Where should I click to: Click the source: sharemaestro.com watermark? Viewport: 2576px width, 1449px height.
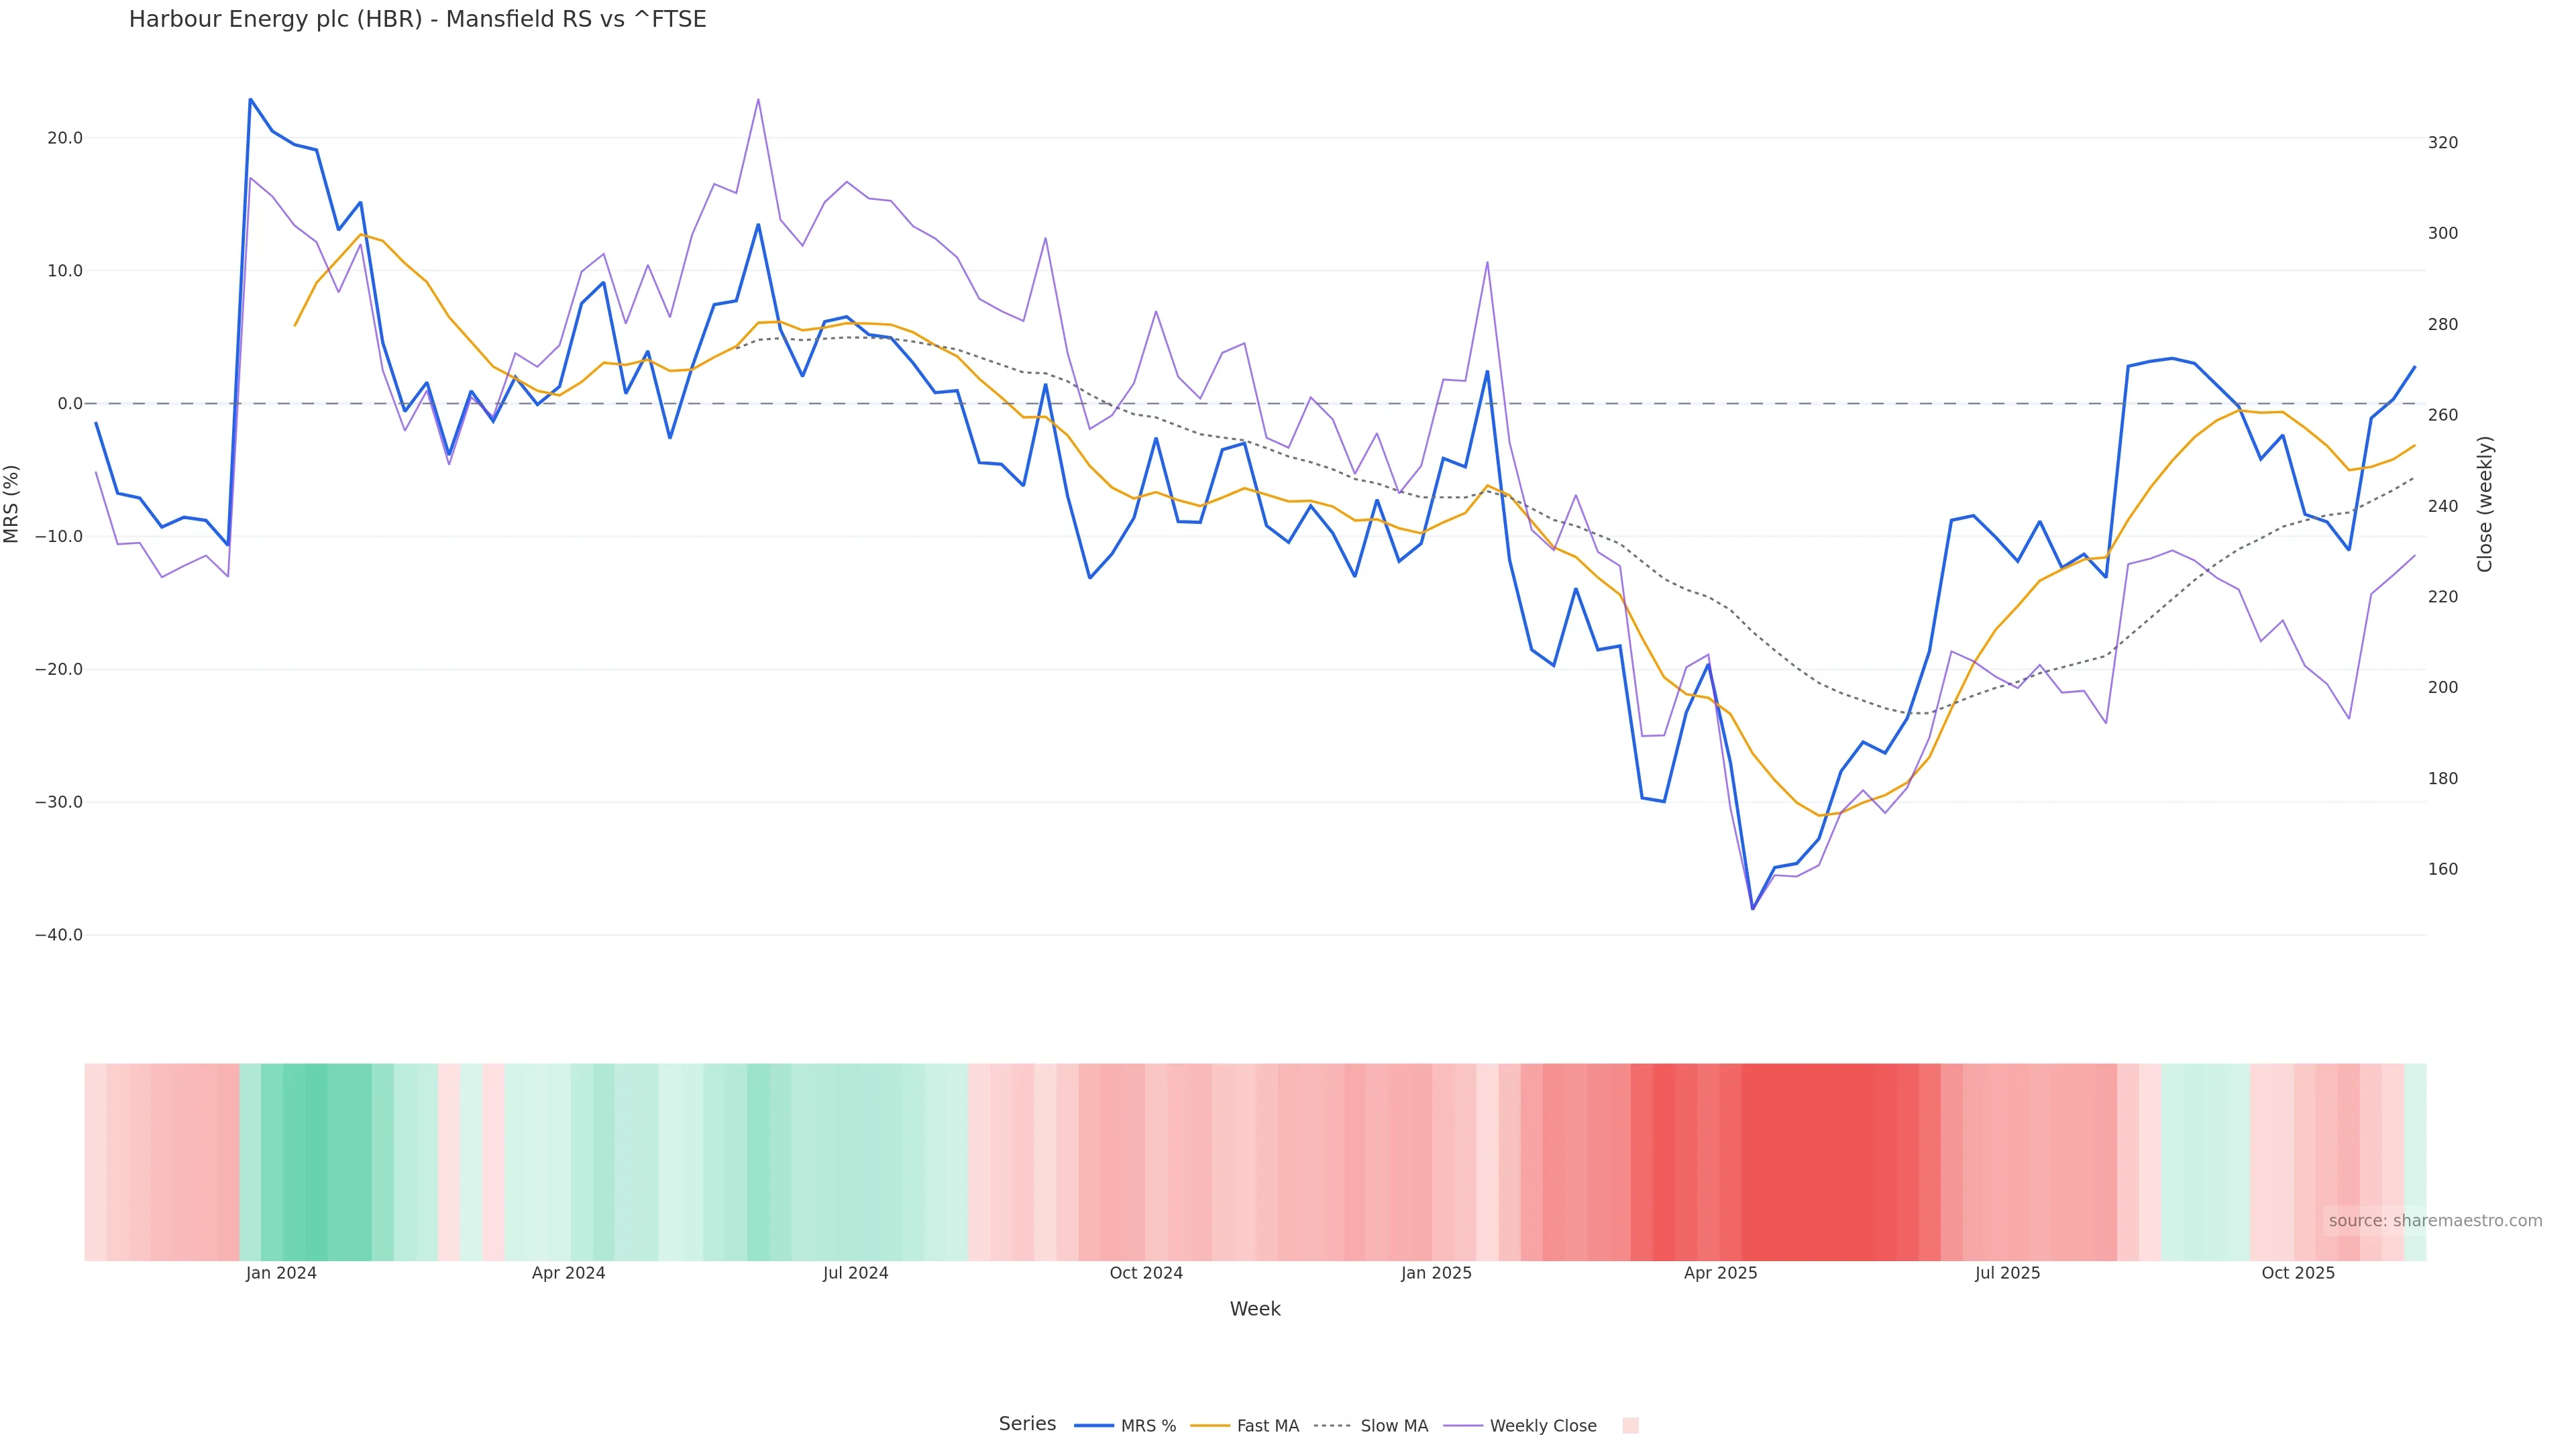2435,1221
